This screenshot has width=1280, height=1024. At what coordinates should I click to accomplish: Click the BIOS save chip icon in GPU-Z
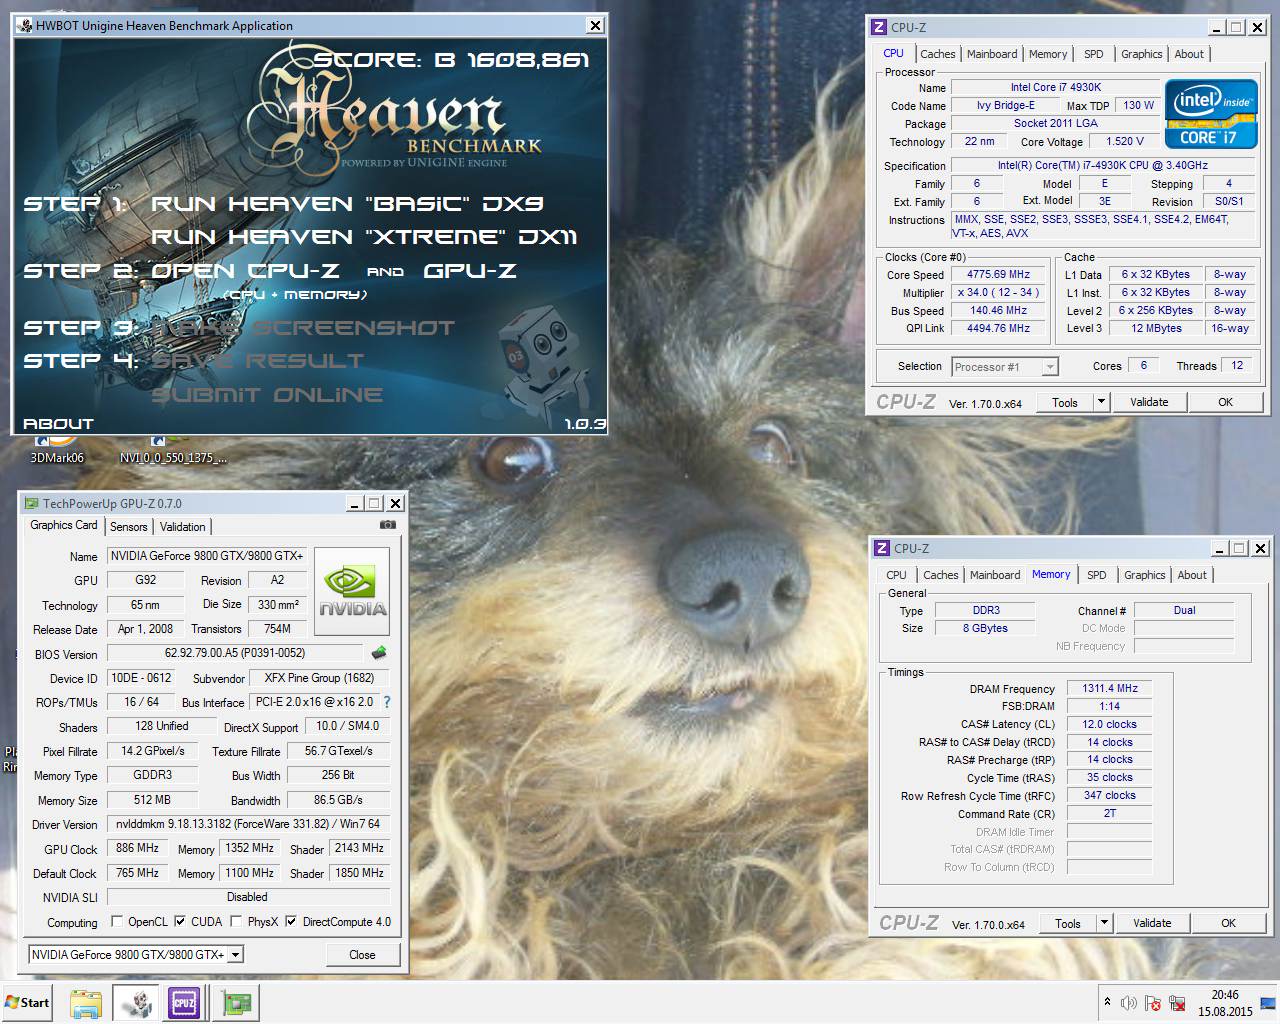pos(379,653)
